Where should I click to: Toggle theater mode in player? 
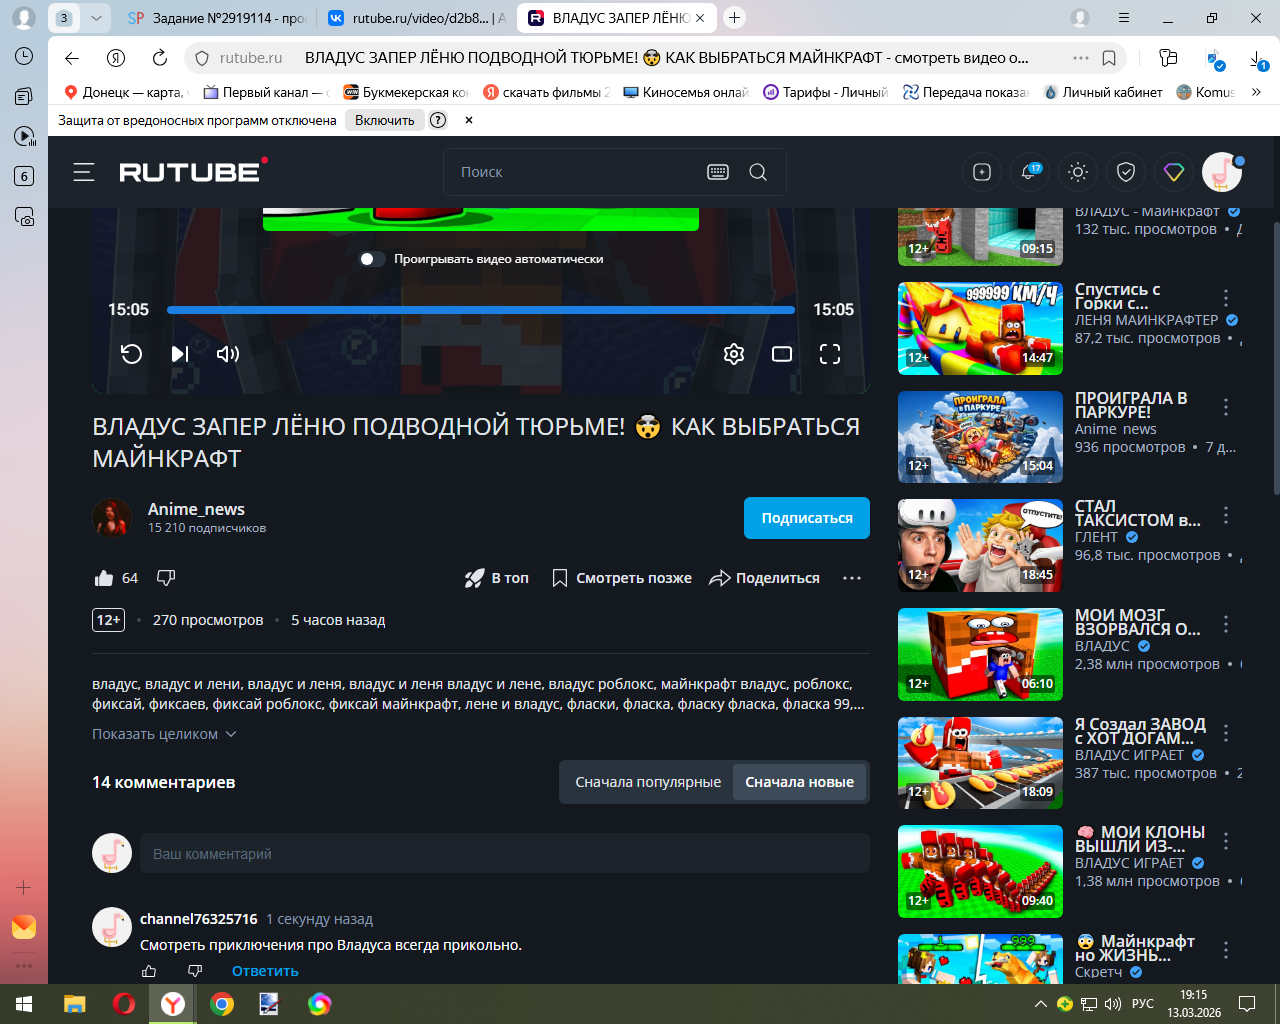point(782,354)
